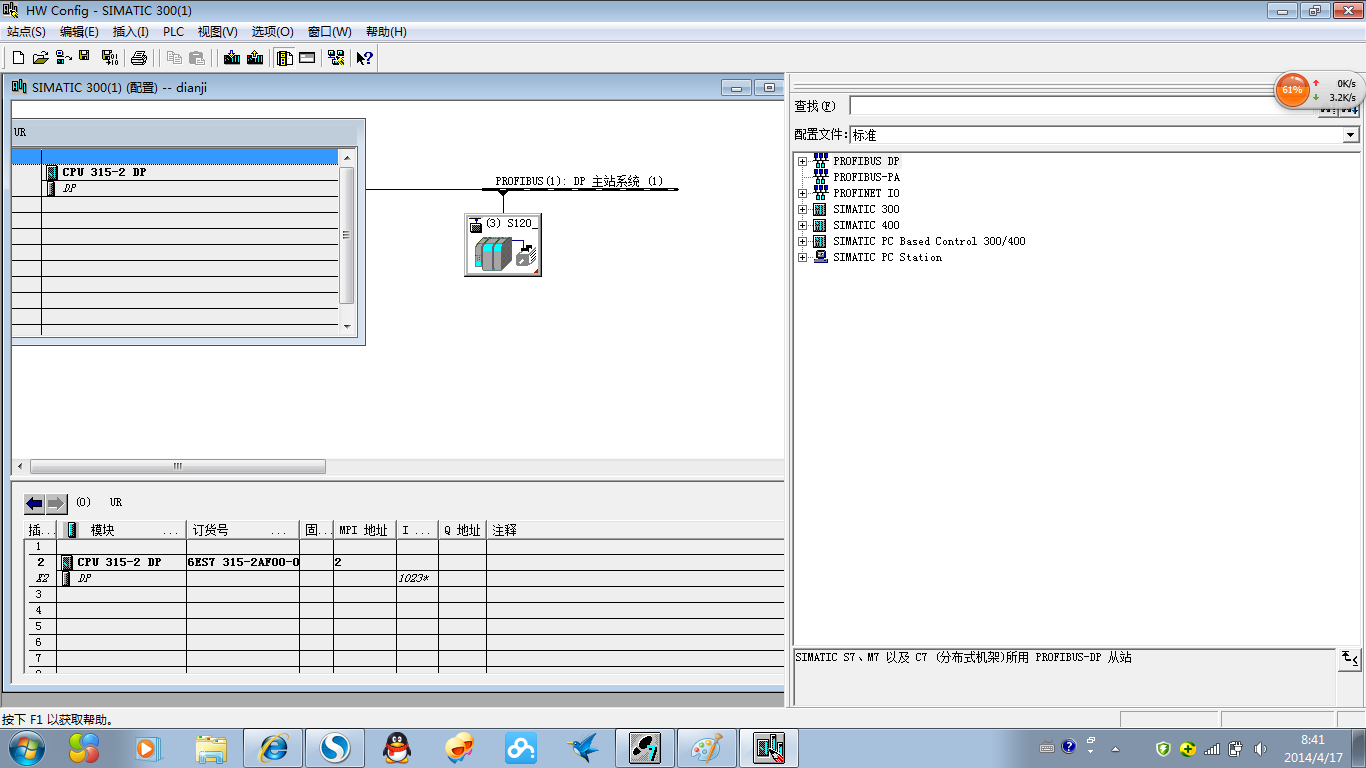
Task: Expand the PROFINET IO catalog node
Action: [802, 193]
